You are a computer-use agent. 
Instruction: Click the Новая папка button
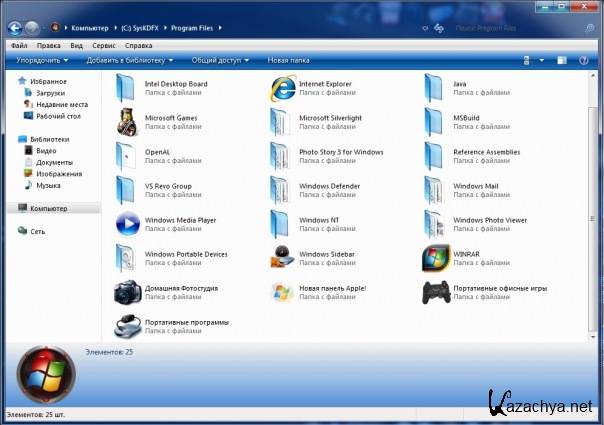[288, 61]
